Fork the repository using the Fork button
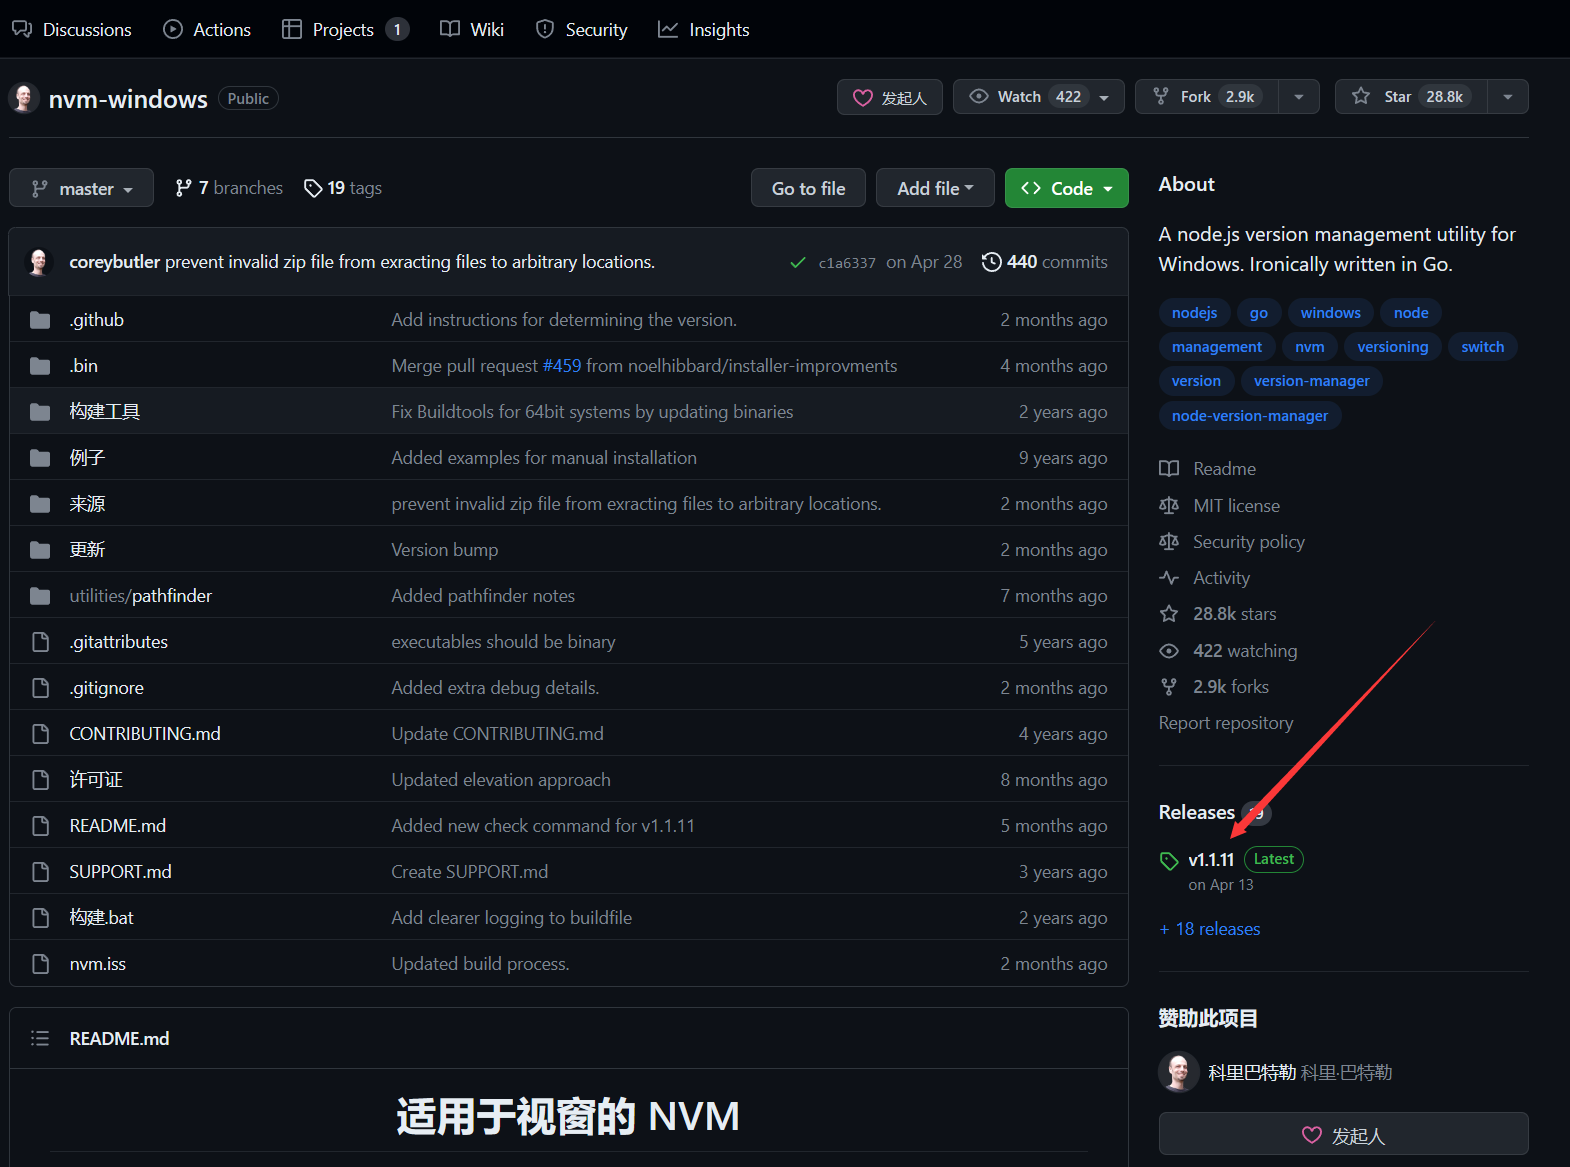 pos(1207,97)
